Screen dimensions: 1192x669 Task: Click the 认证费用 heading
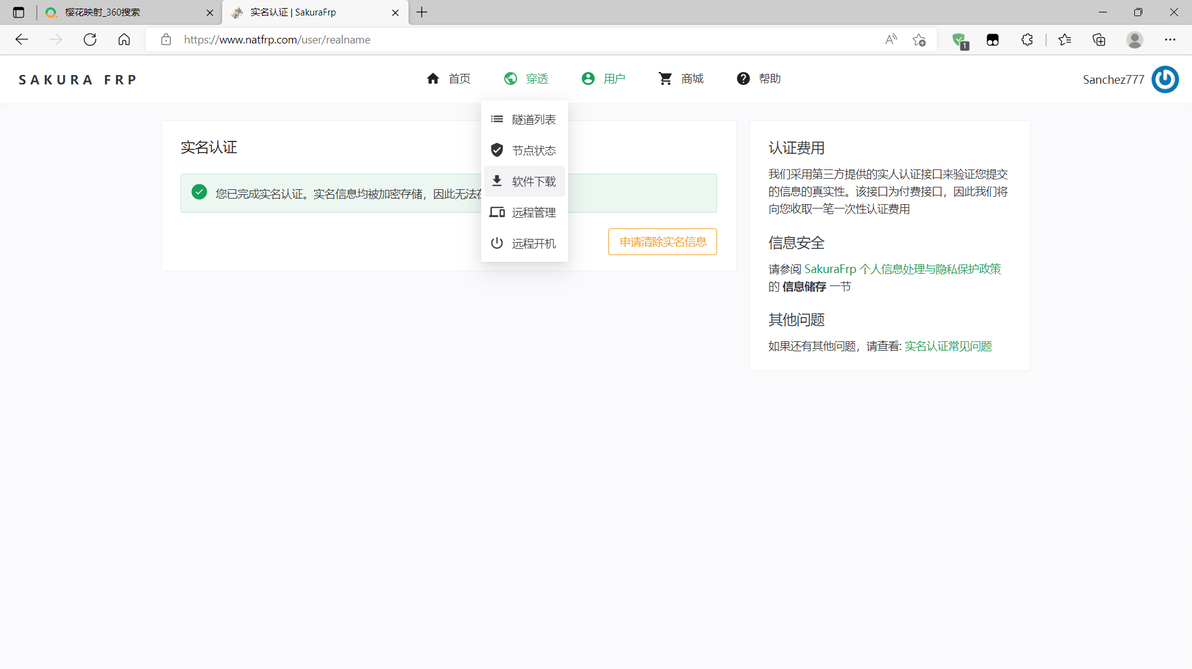796,148
